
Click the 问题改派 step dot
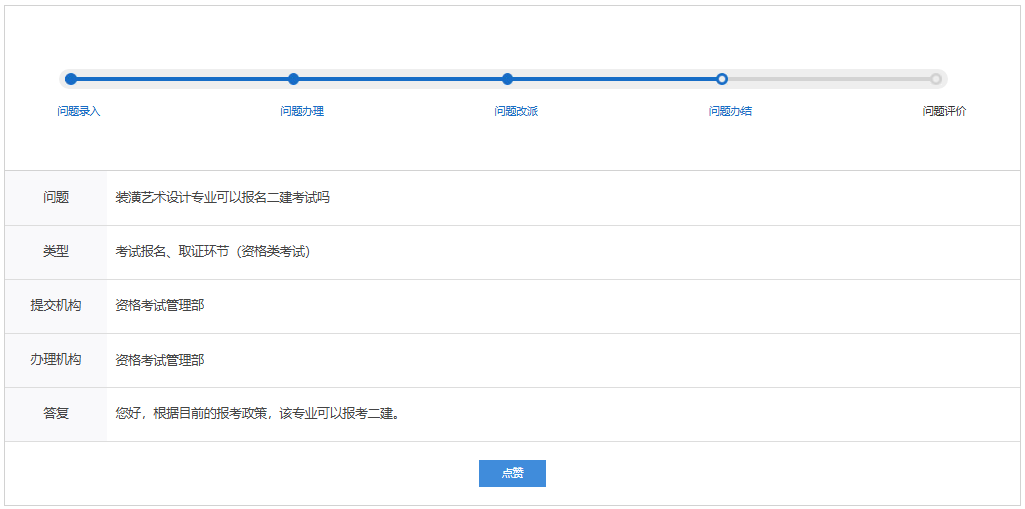(508, 79)
